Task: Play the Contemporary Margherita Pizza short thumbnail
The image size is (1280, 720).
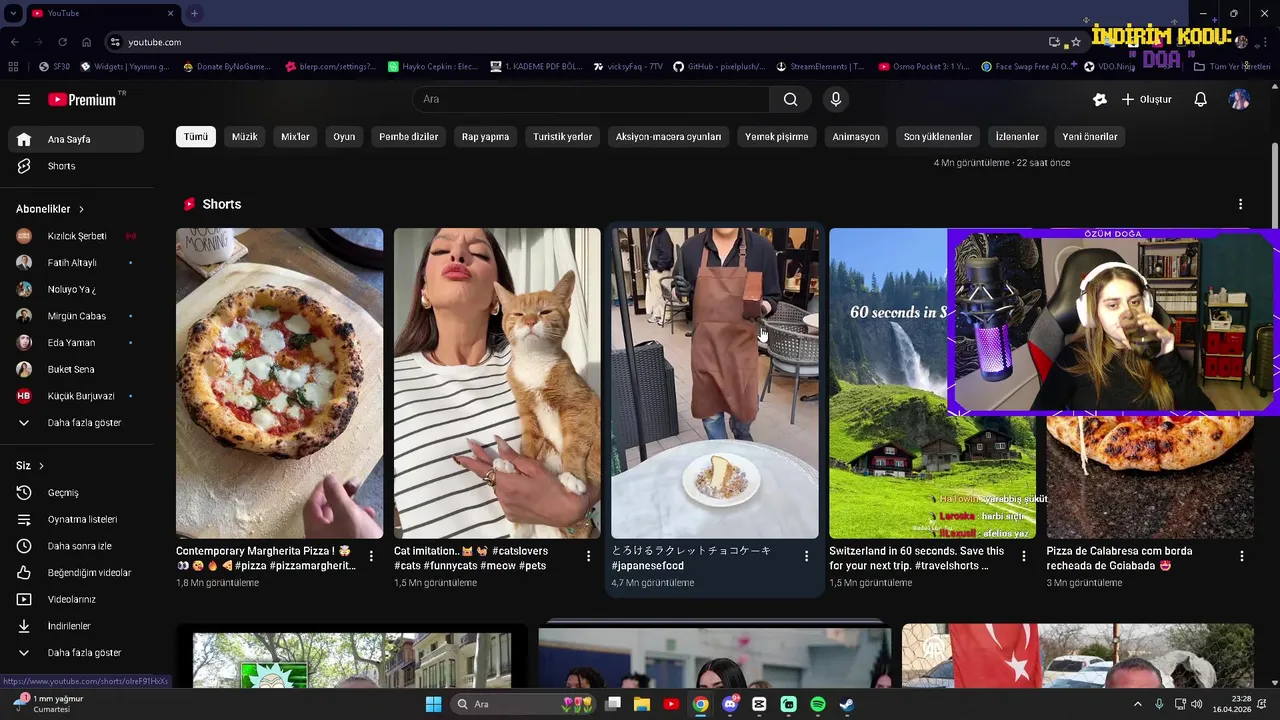Action: coord(279,383)
